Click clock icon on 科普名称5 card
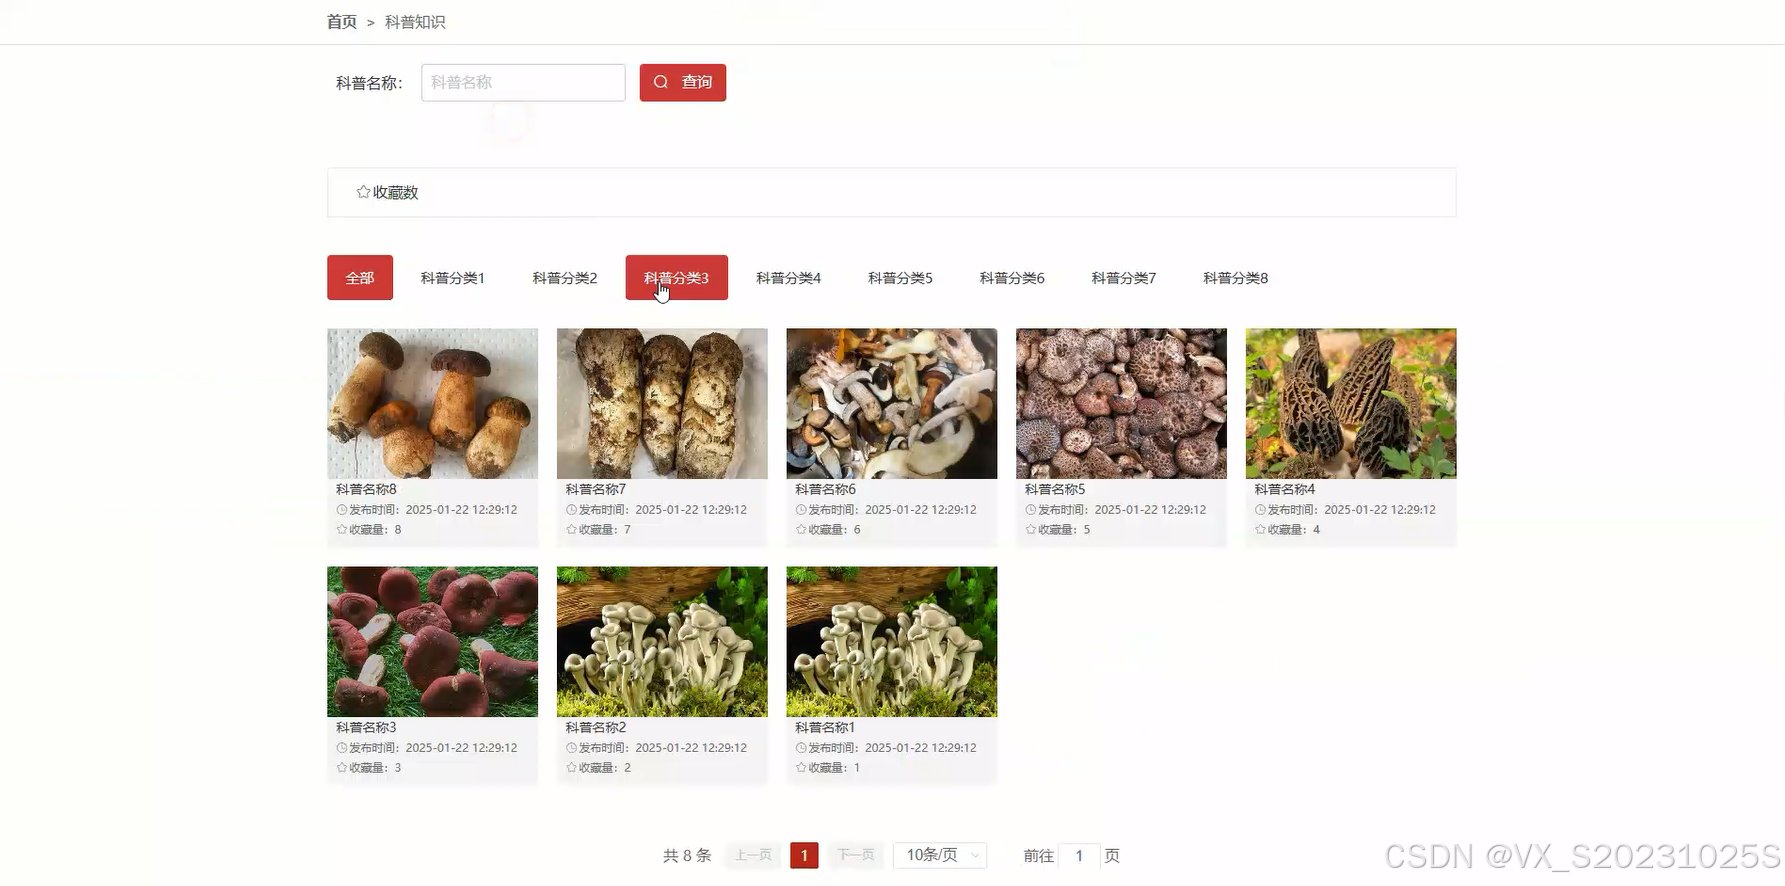This screenshot has height=886, width=1785. pyautogui.click(x=1031, y=510)
